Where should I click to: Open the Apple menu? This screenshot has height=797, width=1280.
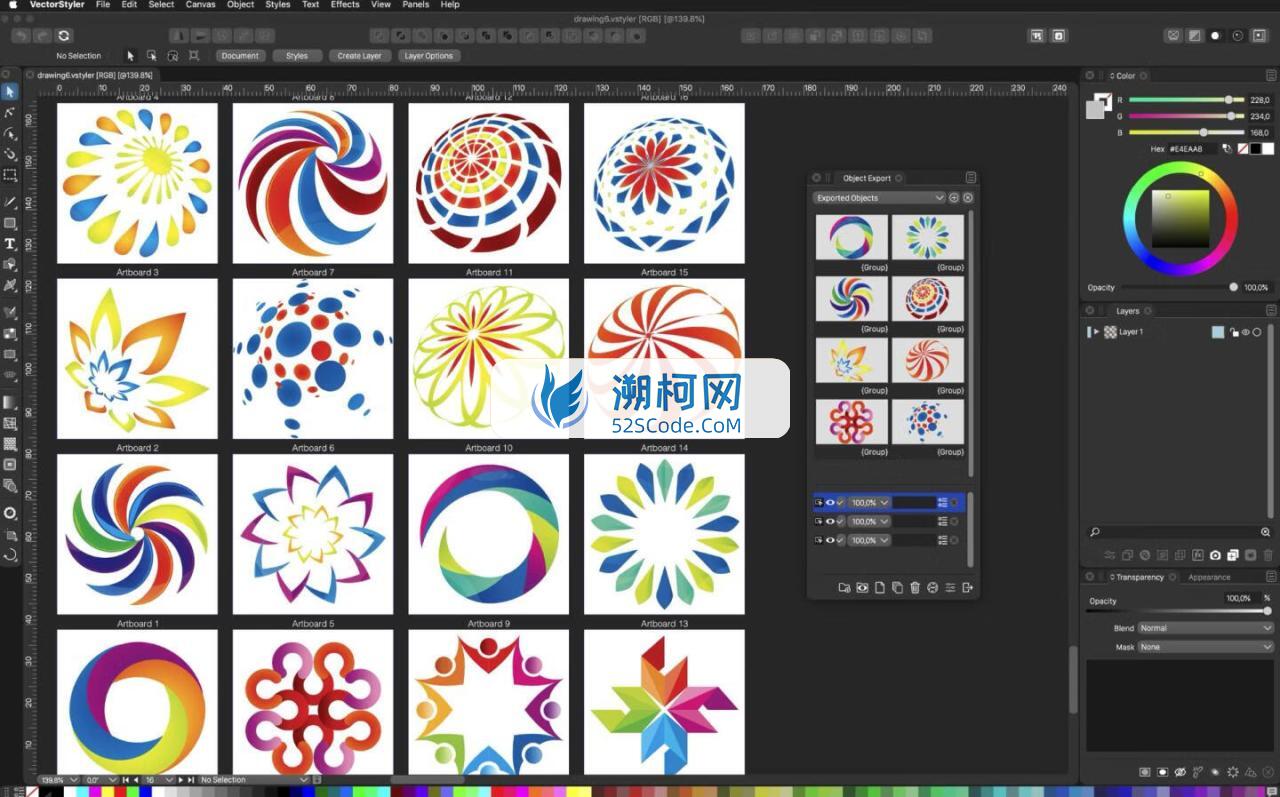click(x=13, y=5)
